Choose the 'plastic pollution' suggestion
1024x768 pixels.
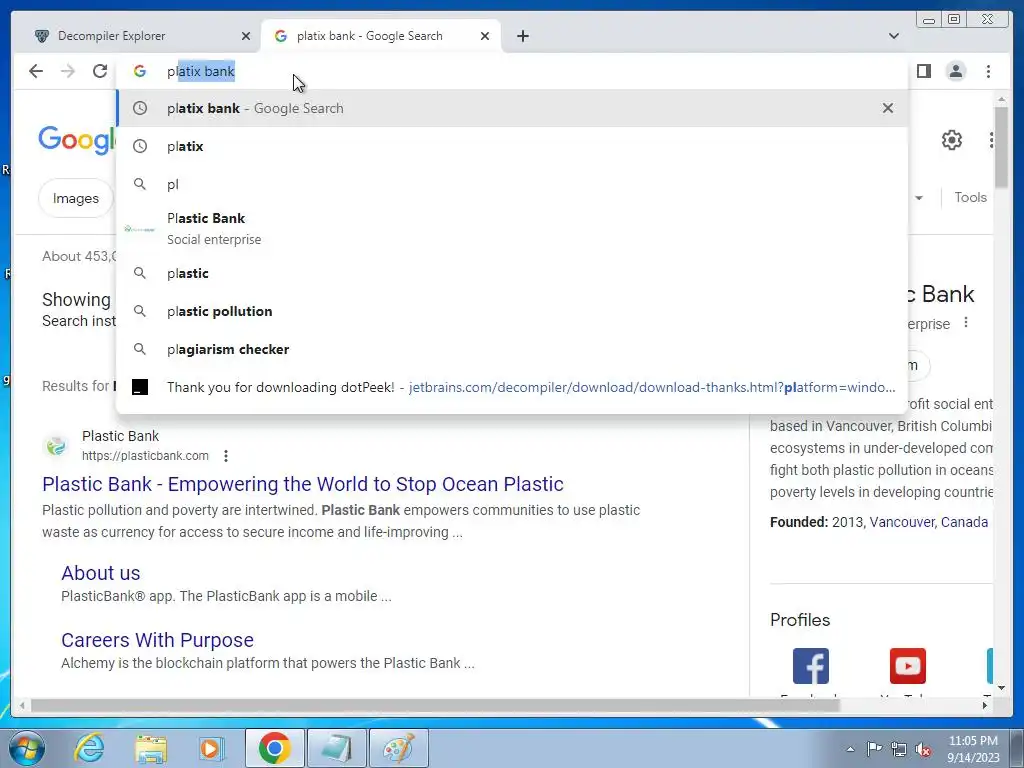(x=511, y=311)
